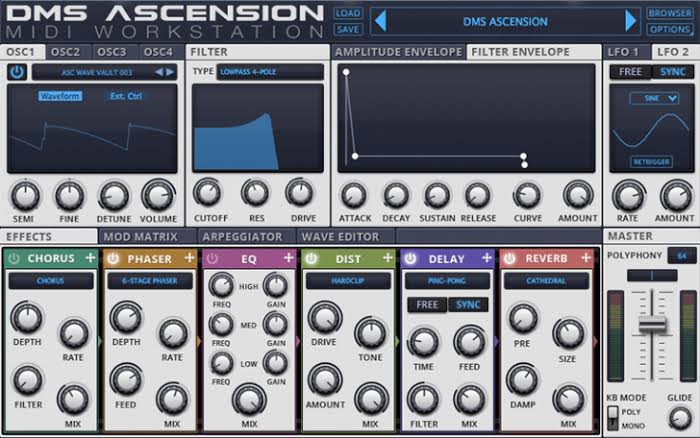Open the 6-Stage Phaser type dropdown
The width and height of the screenshot is (700, 438).
pyautogui.click(x=150, y=281)
